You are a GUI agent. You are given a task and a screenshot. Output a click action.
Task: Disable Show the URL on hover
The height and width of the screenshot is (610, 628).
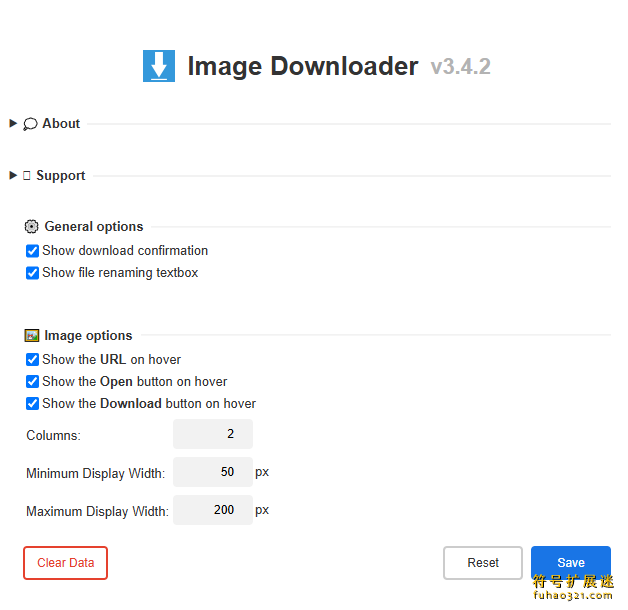(32, 360)
